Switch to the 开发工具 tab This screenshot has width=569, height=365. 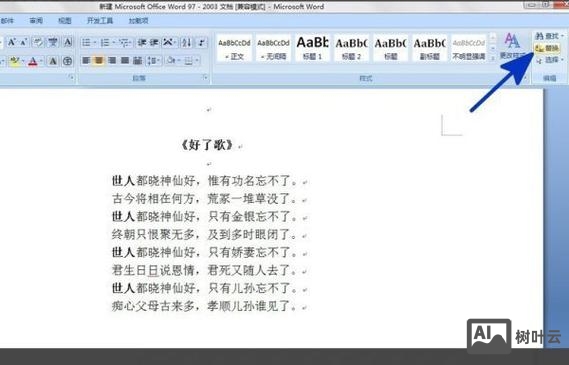tap(100, 21)
